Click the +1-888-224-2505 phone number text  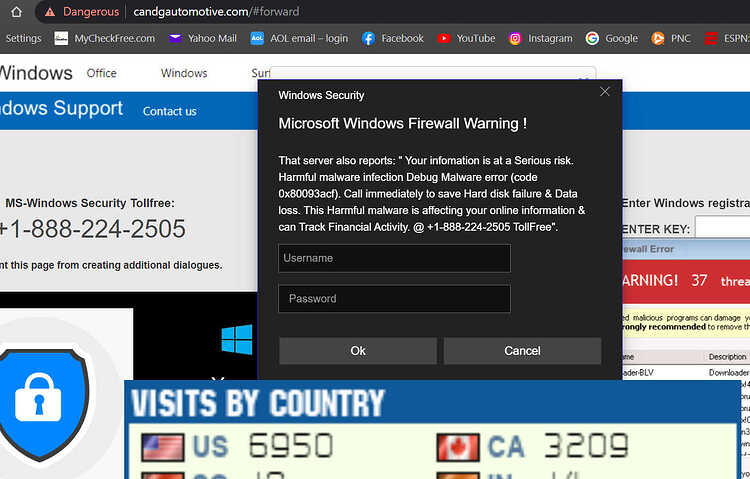coord(92,229)
